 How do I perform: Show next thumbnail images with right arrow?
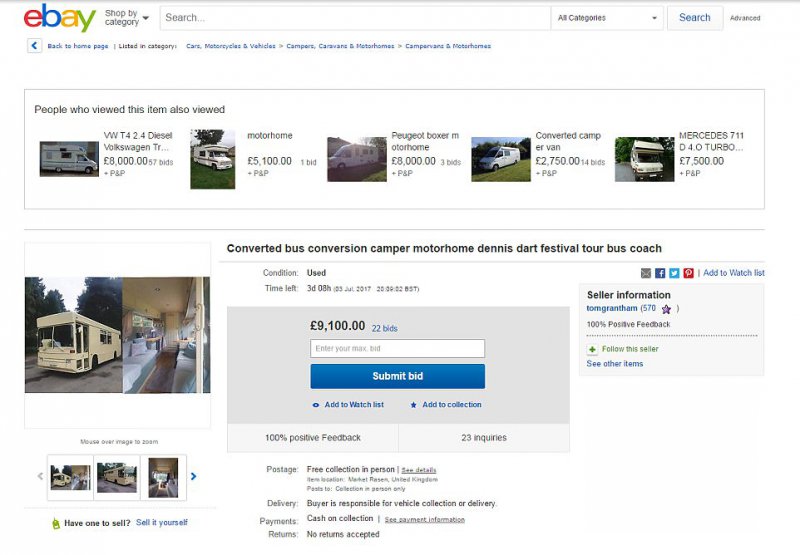point(193,476)
